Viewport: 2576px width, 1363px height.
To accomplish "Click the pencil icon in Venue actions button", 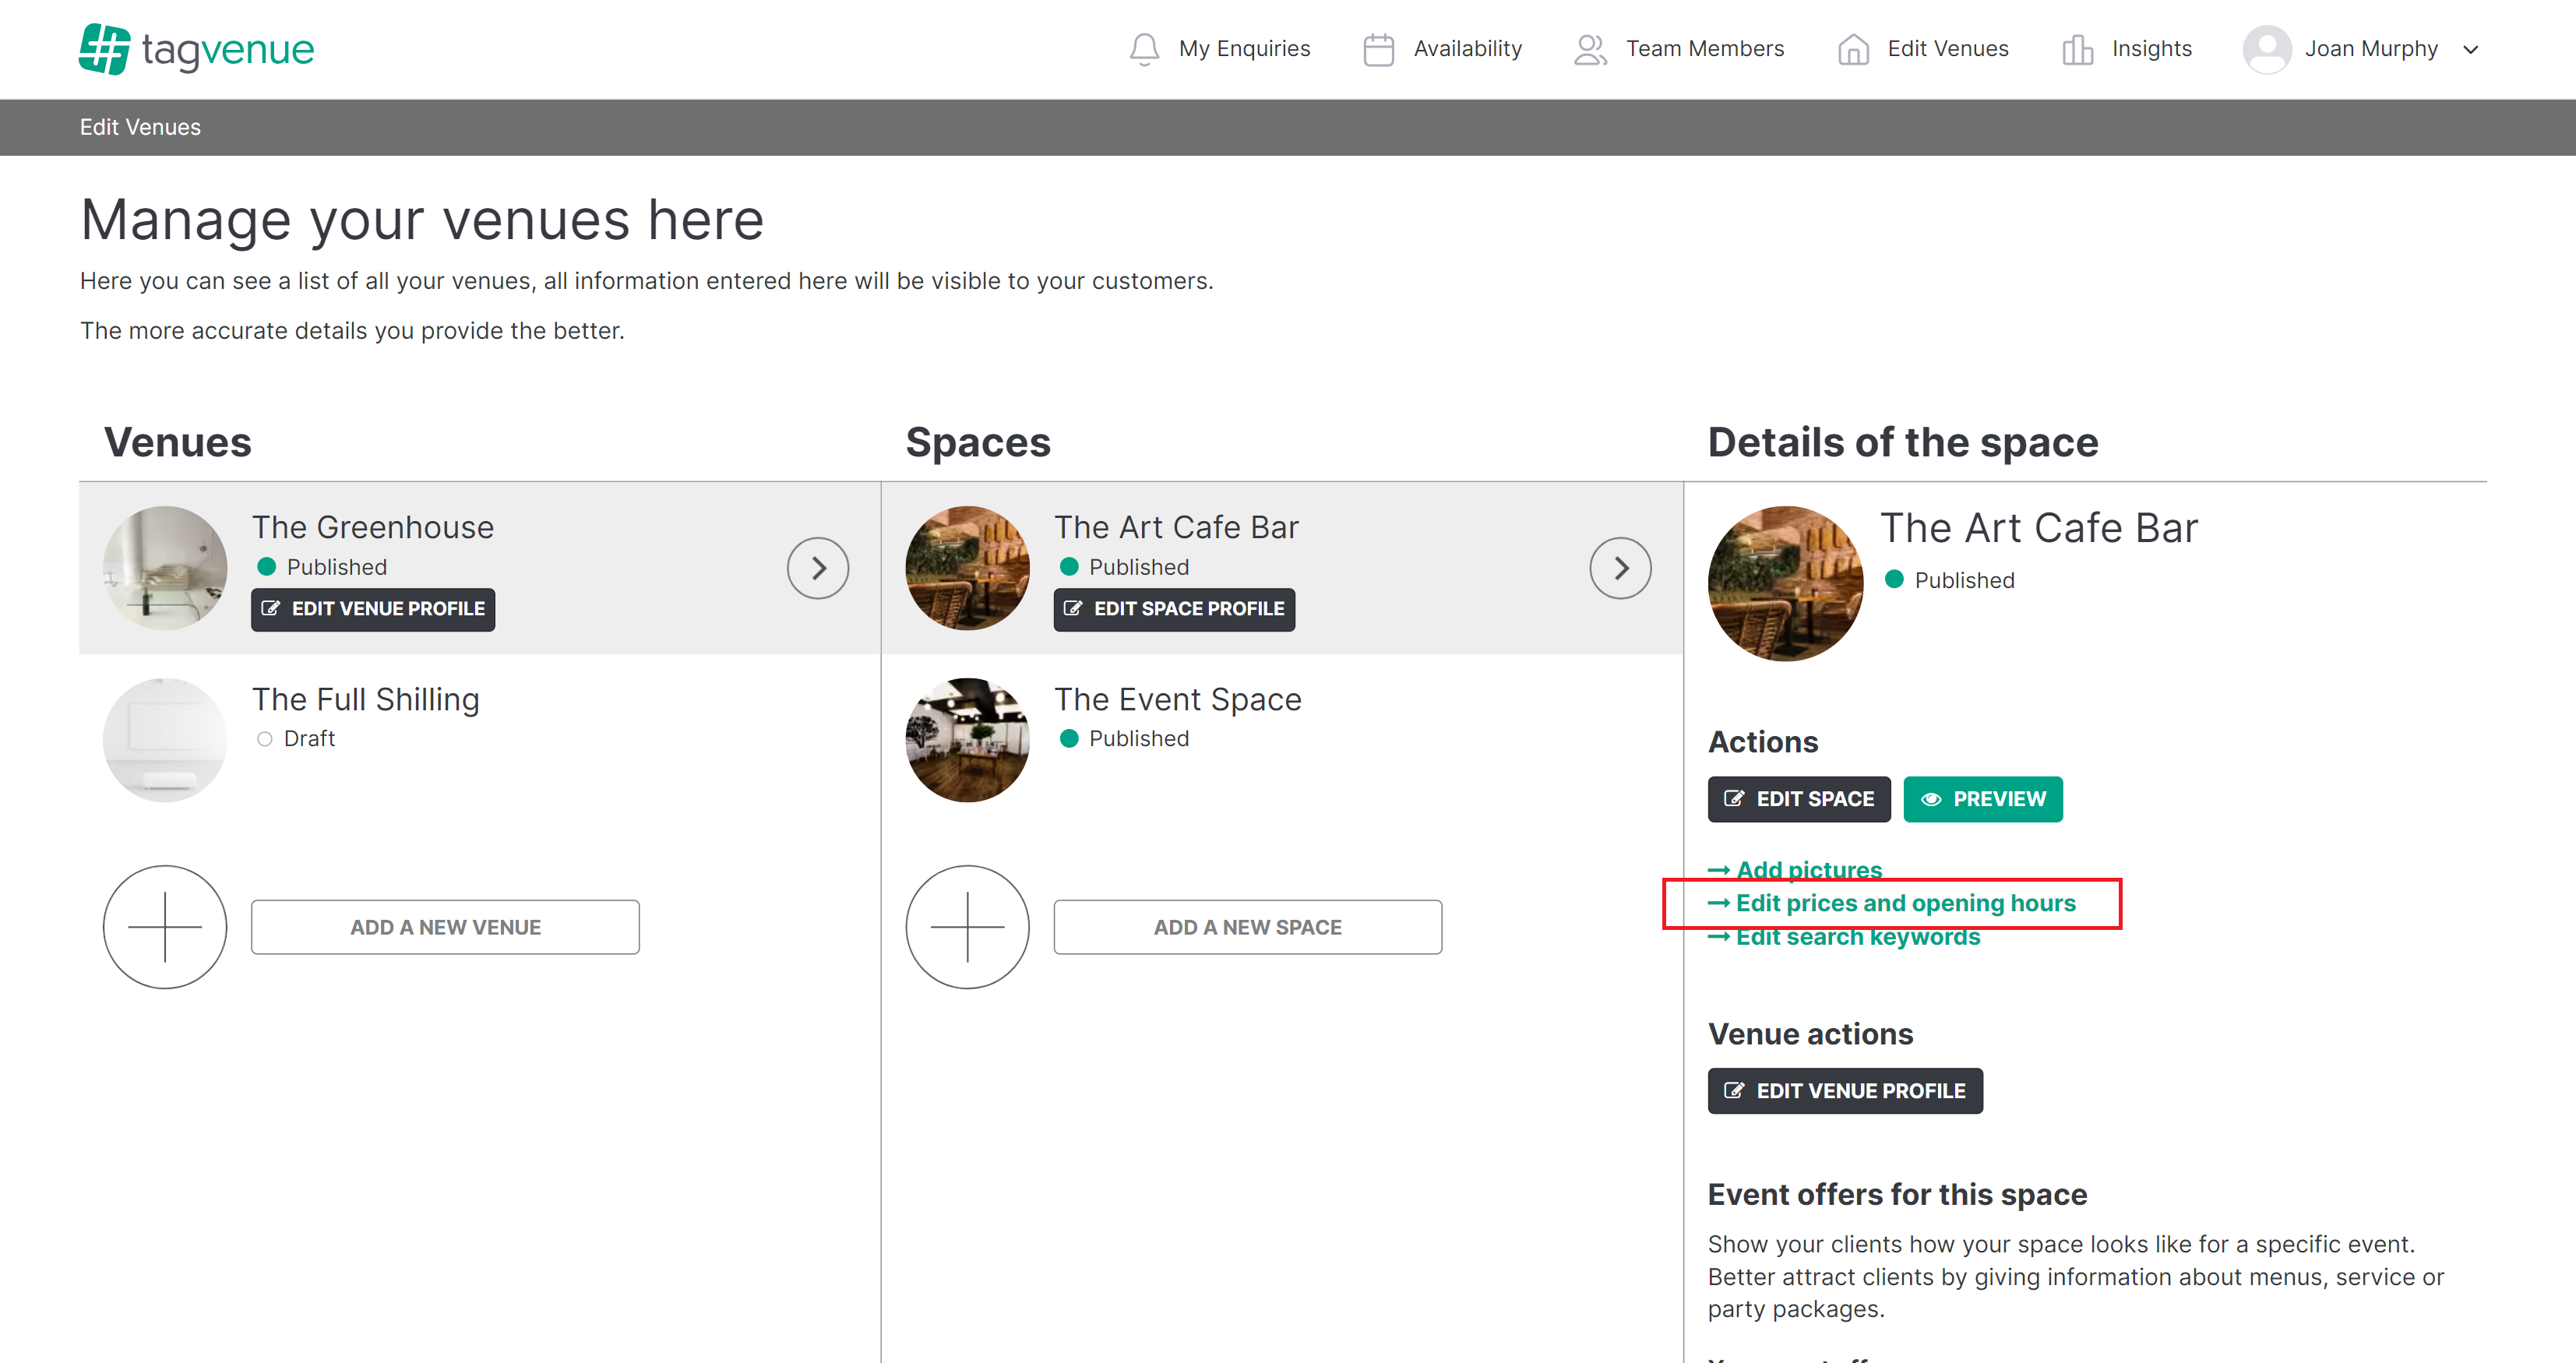I will (1734, 1090).
